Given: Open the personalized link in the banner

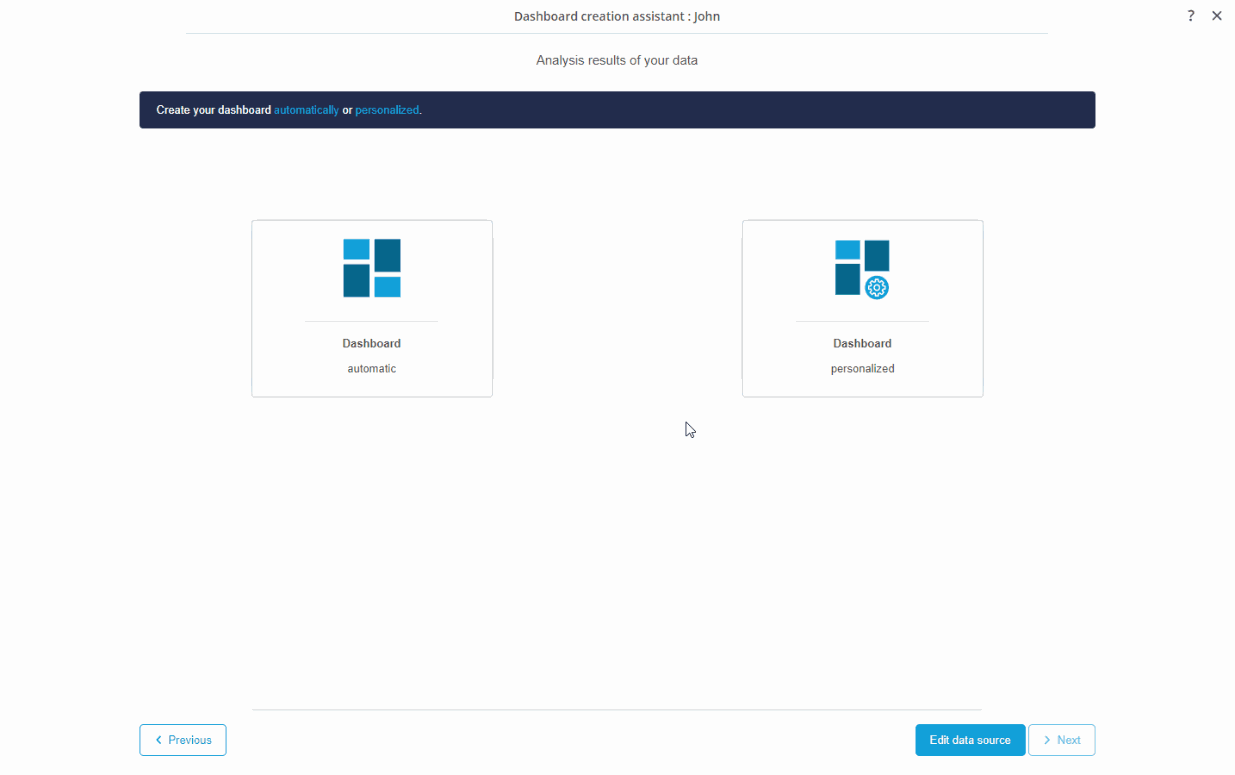Looking at the screenshot, I should click(x=387, y=110).
